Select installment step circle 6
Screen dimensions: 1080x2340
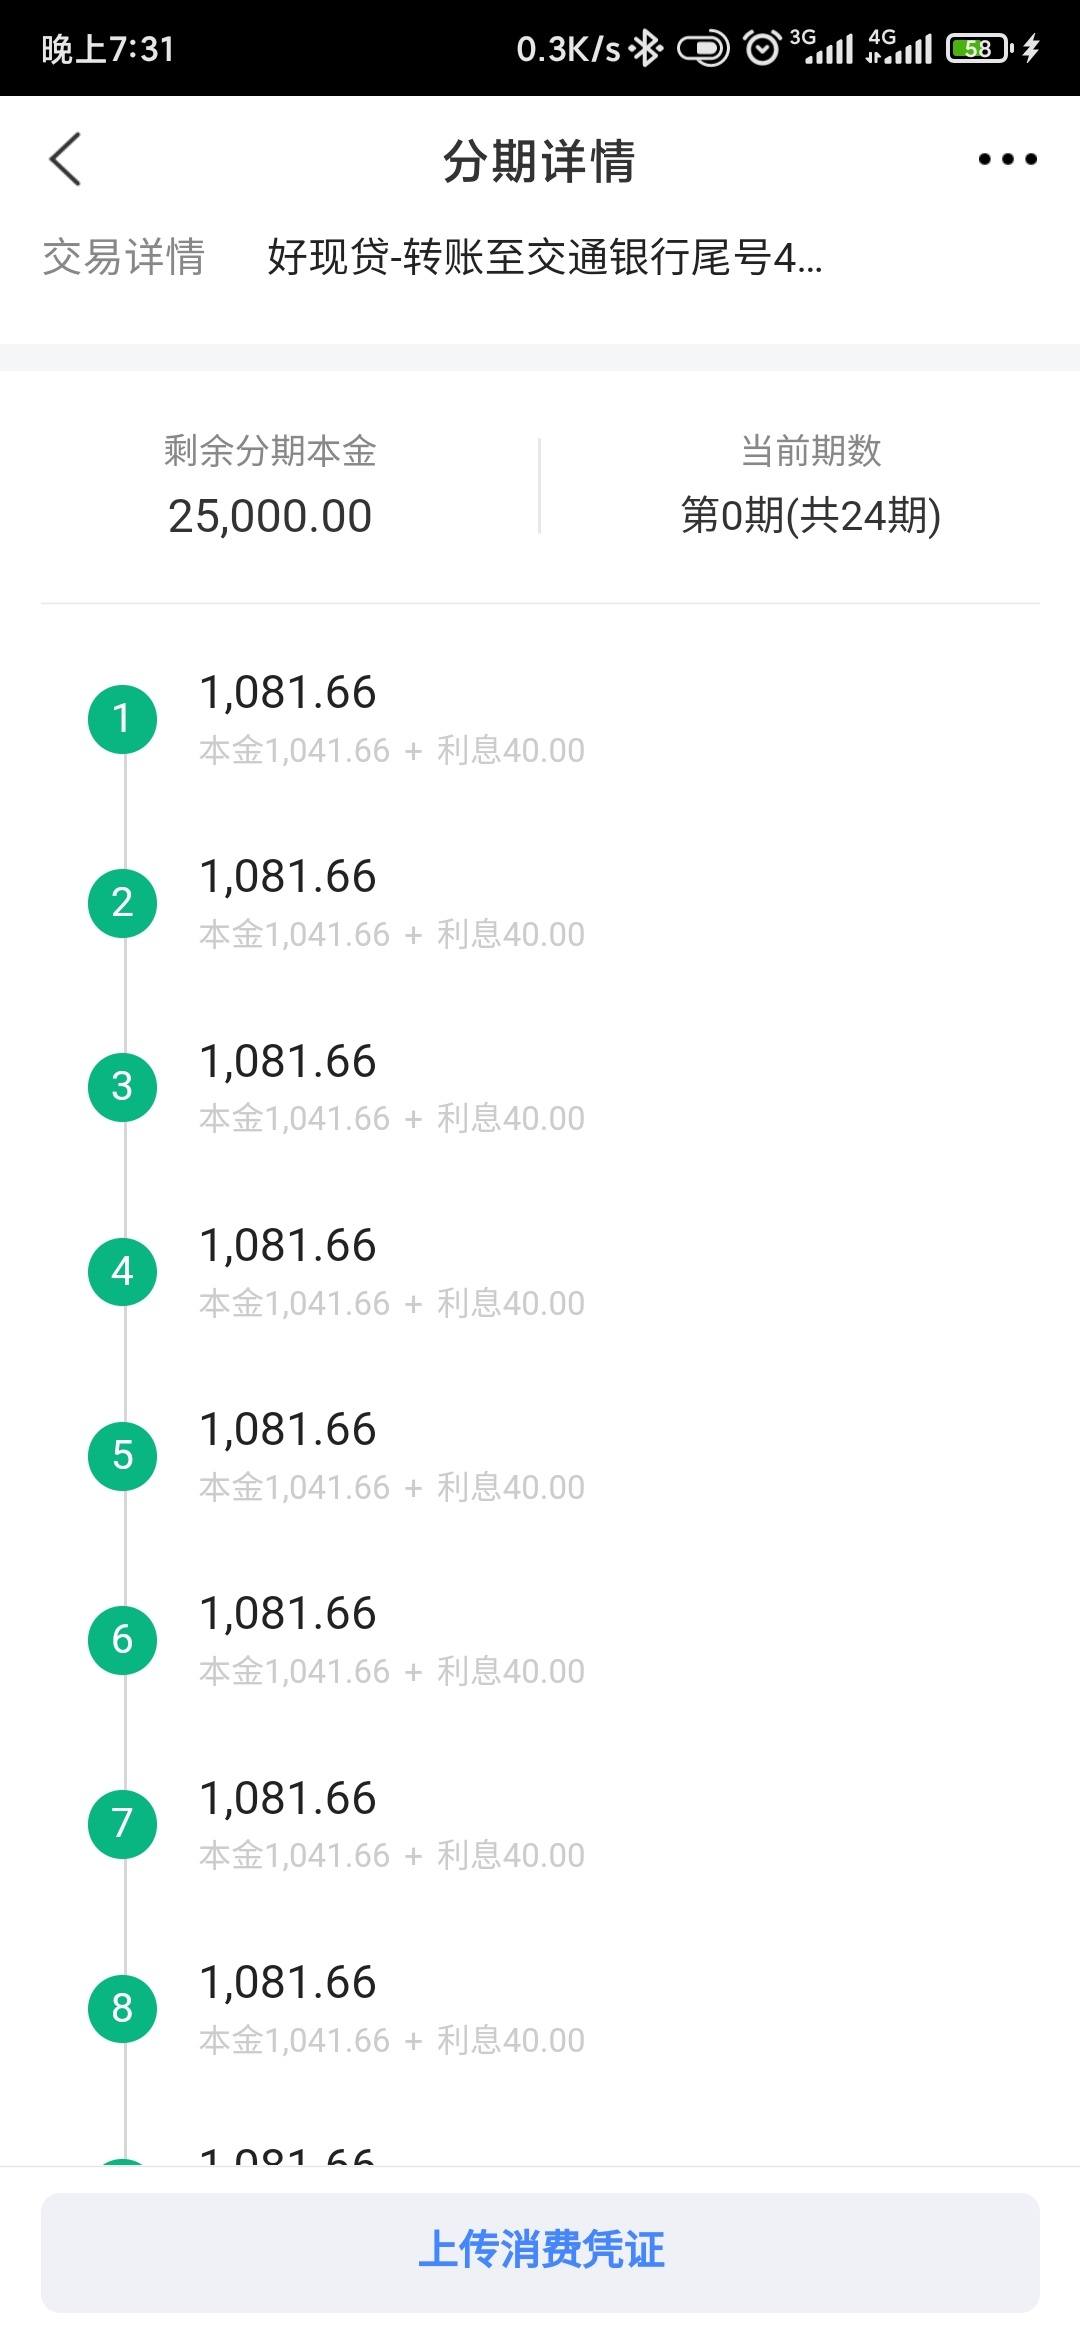coord(122,1639)
